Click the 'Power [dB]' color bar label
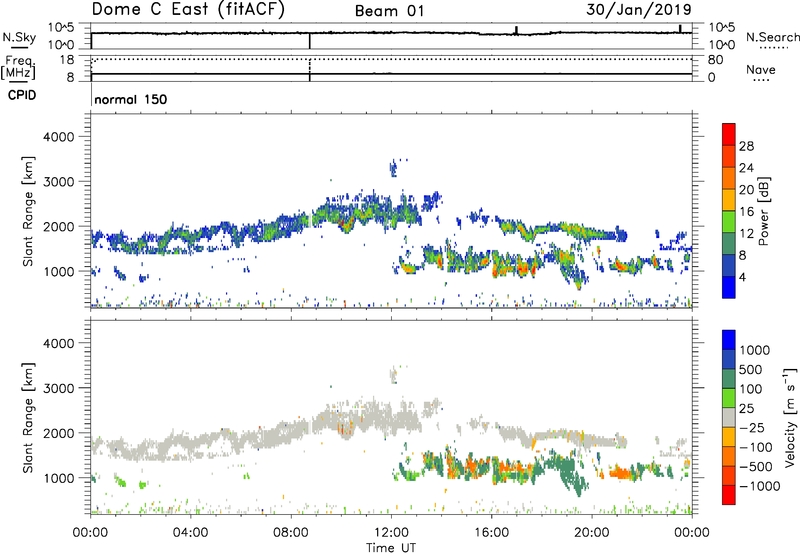This screenshot has width=800, height=554. (763, 211)
